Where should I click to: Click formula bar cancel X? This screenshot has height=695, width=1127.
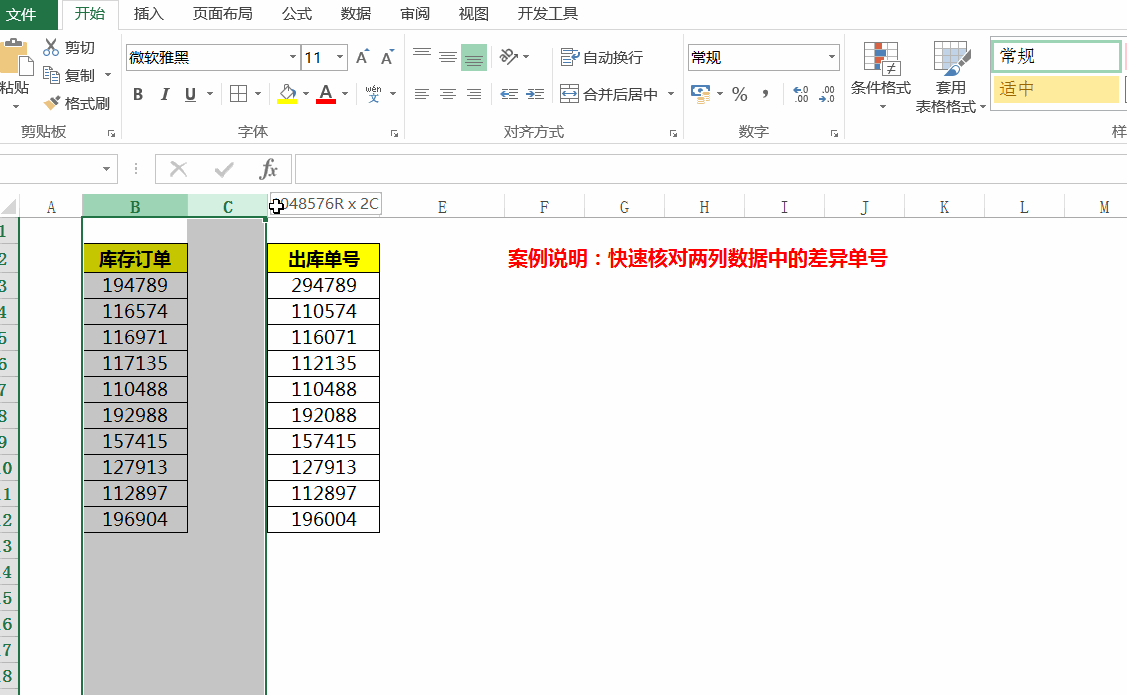178,170
